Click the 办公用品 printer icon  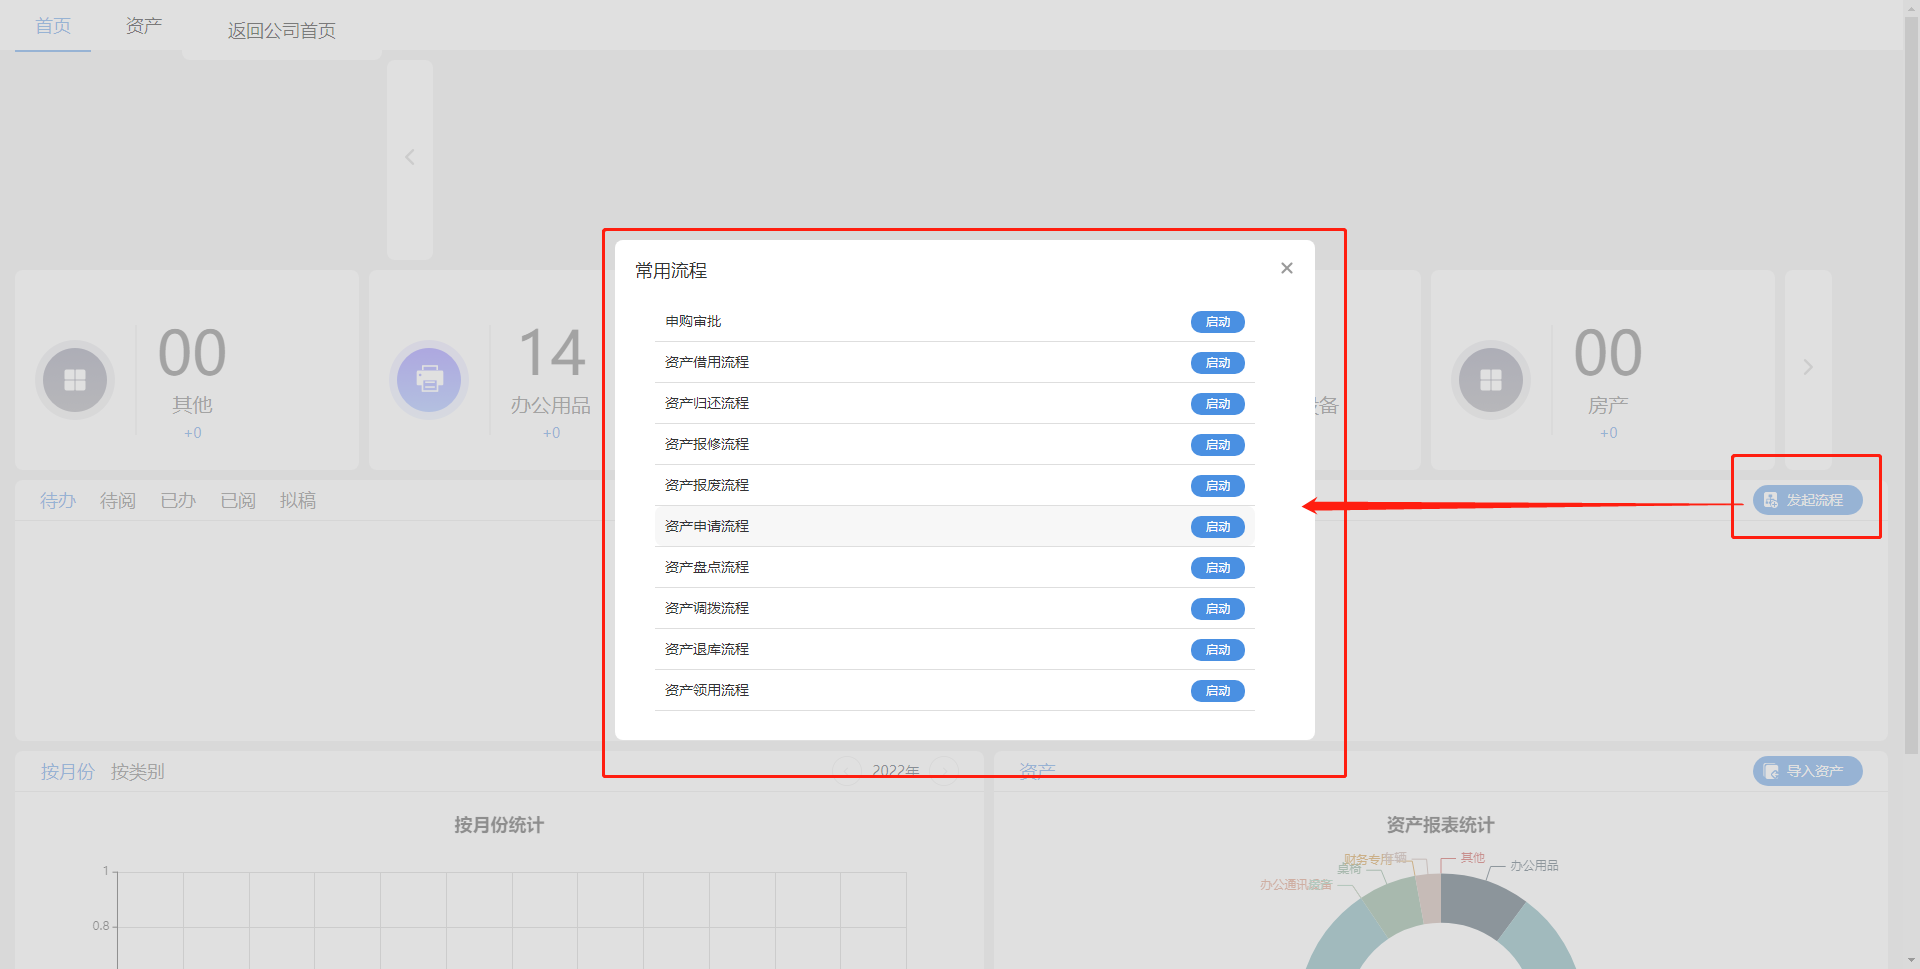click(429, 380)
